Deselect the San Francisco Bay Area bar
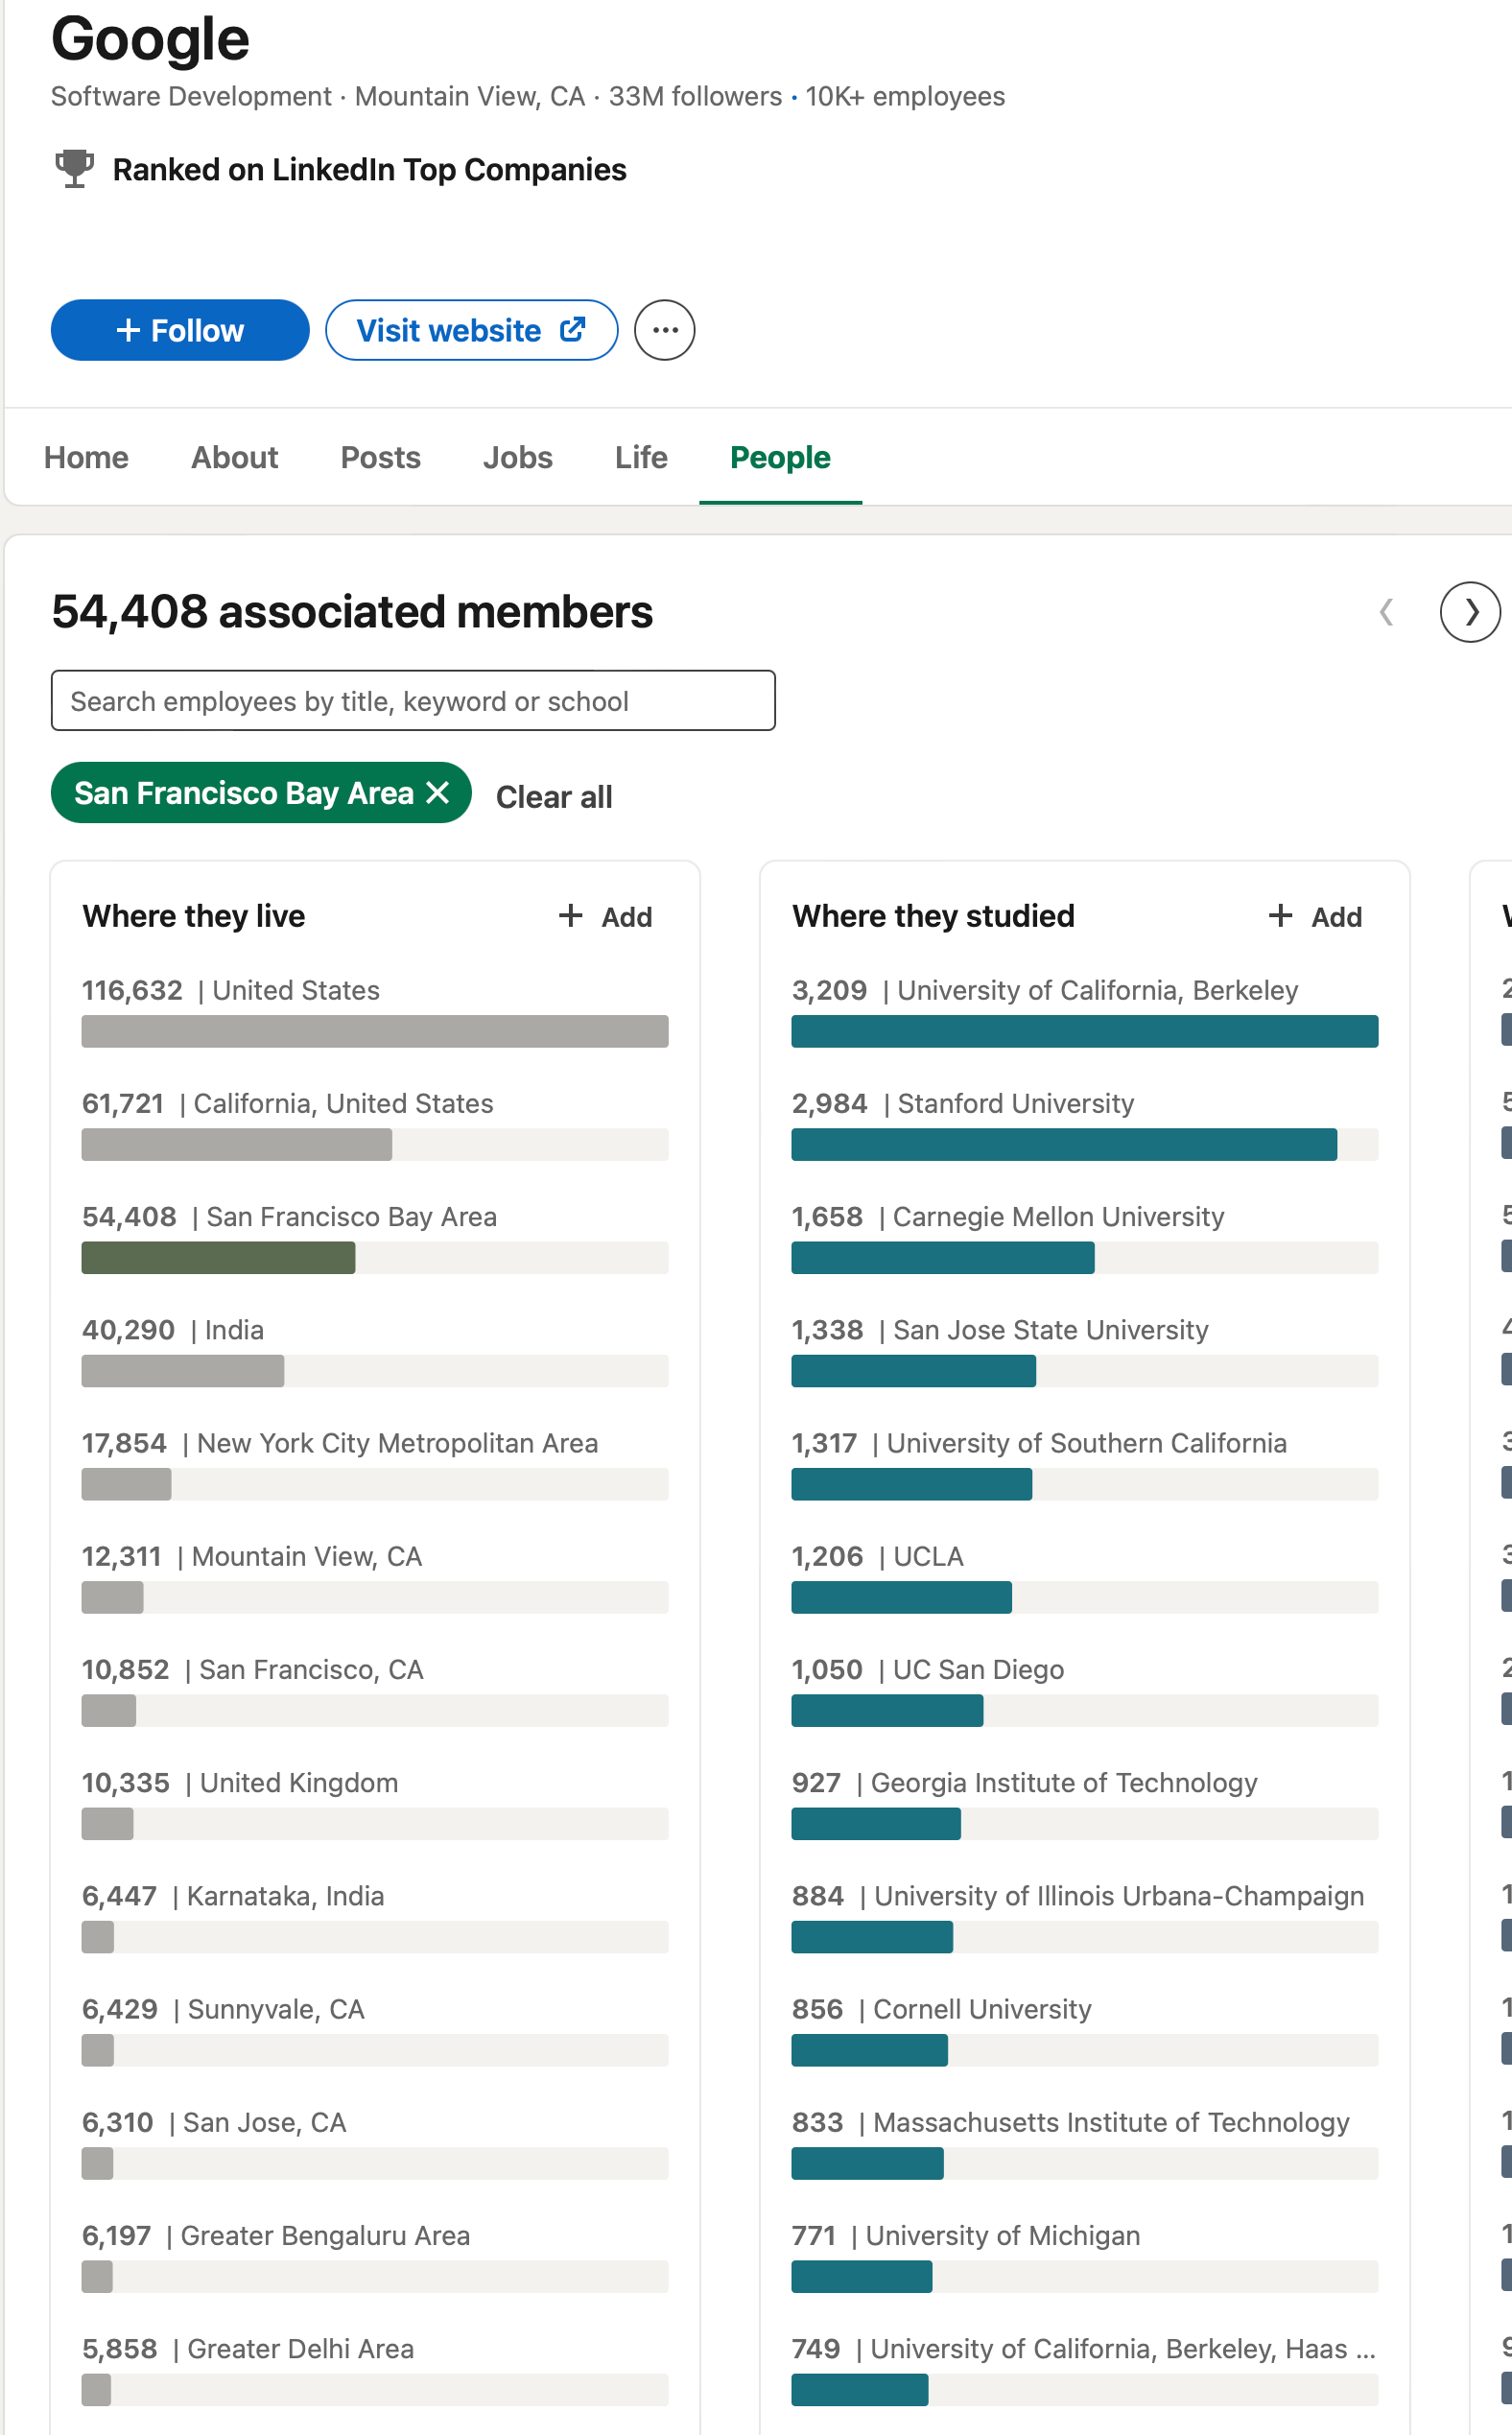The height and width of the screenshot is (2435, 1512). [x=375, y=1236]
